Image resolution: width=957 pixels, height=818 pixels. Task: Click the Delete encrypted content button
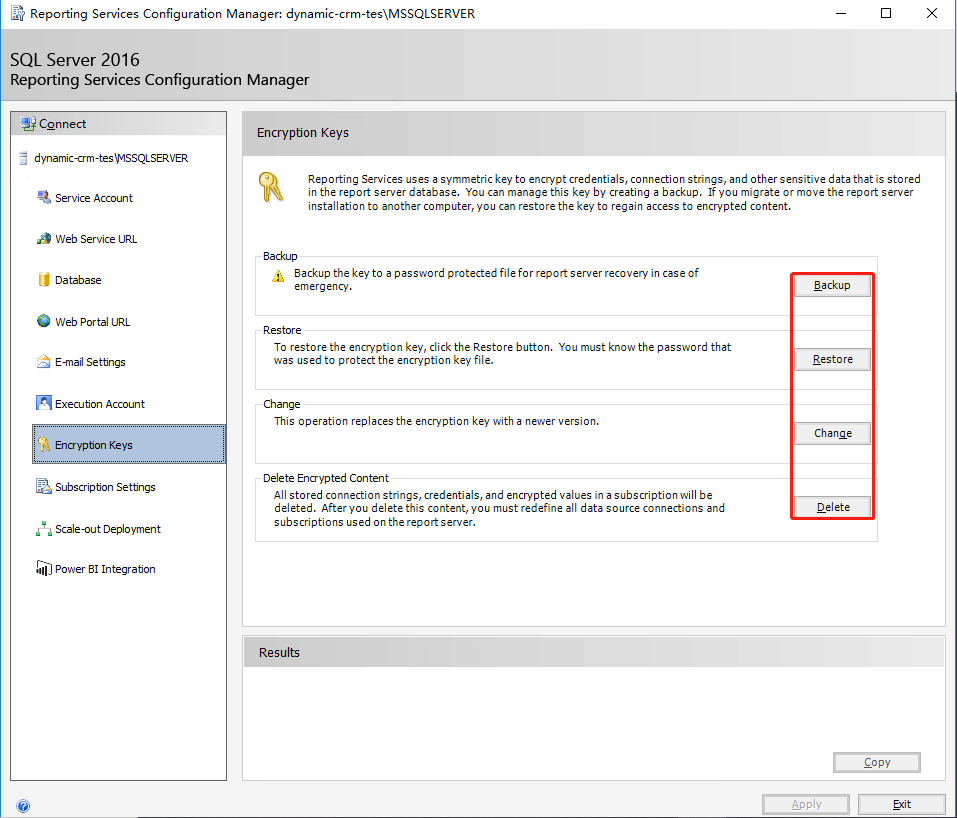click(832, 507)
